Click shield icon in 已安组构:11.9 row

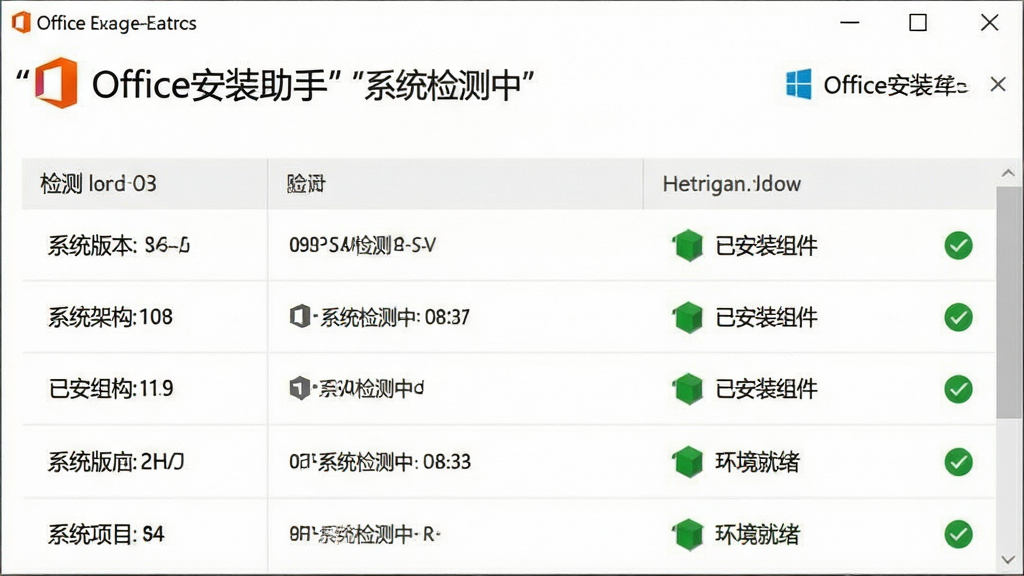coord(299,389)
